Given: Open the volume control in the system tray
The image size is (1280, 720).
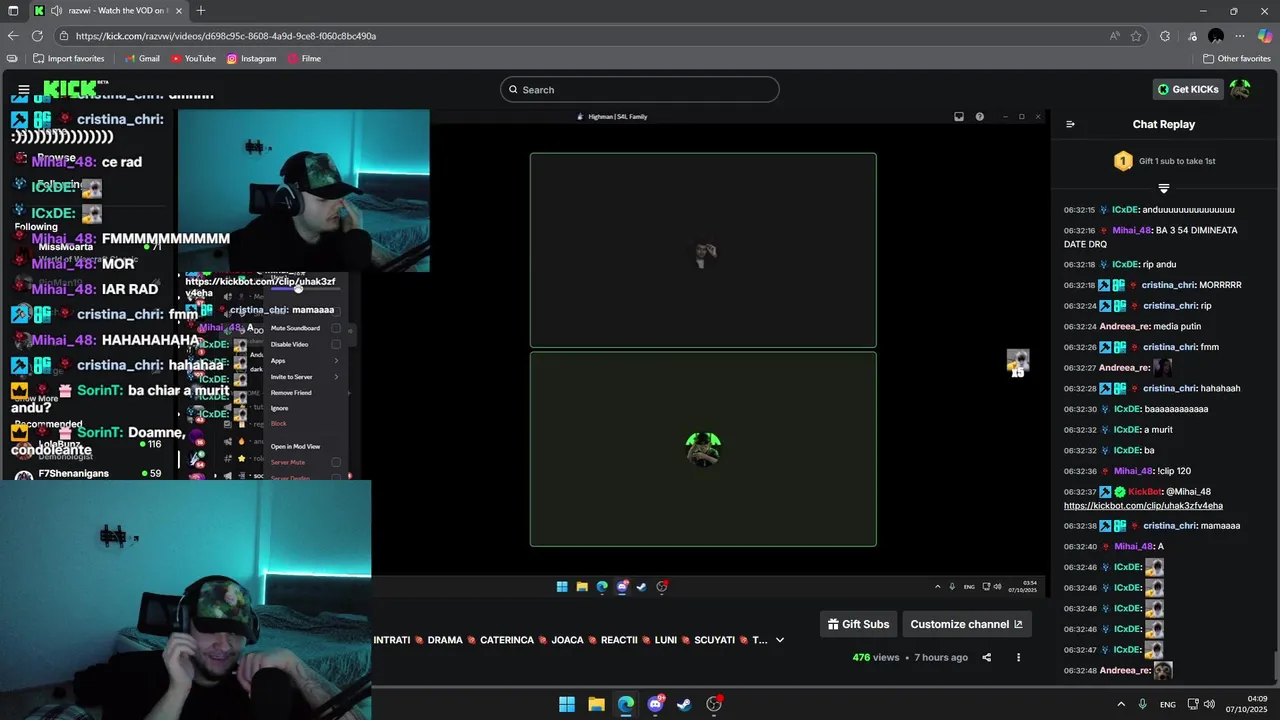Looking at the screenshot, I should click(1209, 704).
